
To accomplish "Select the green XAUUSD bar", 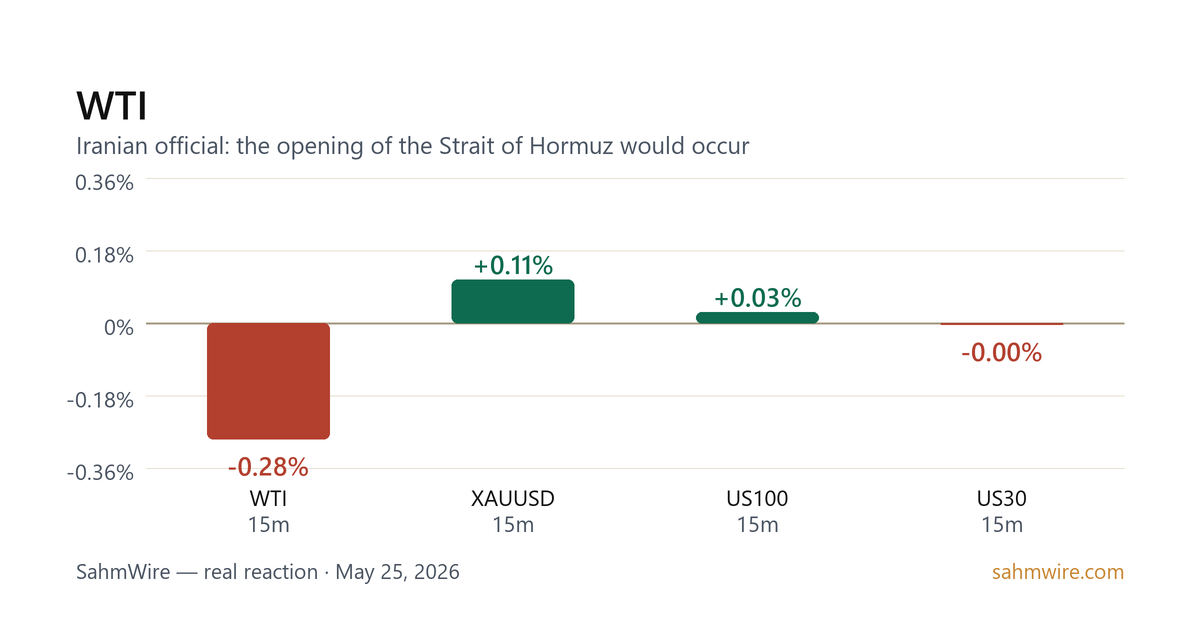I will [513, 301].
